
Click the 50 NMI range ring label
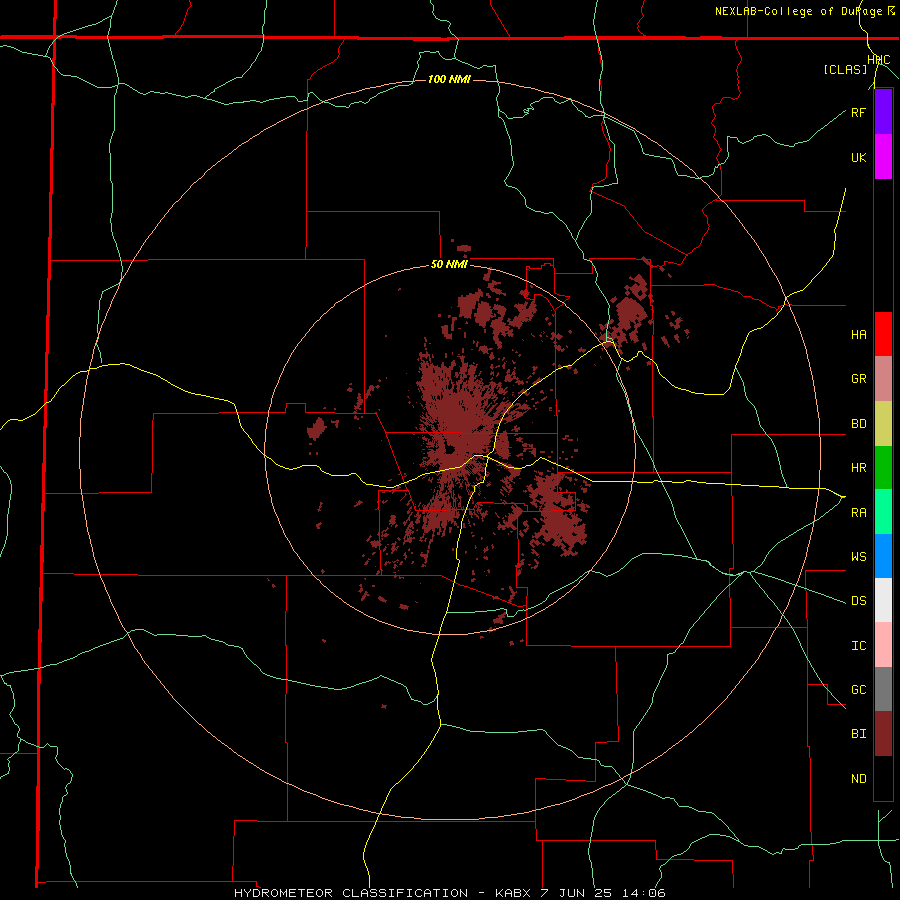(x=449, y=264)
